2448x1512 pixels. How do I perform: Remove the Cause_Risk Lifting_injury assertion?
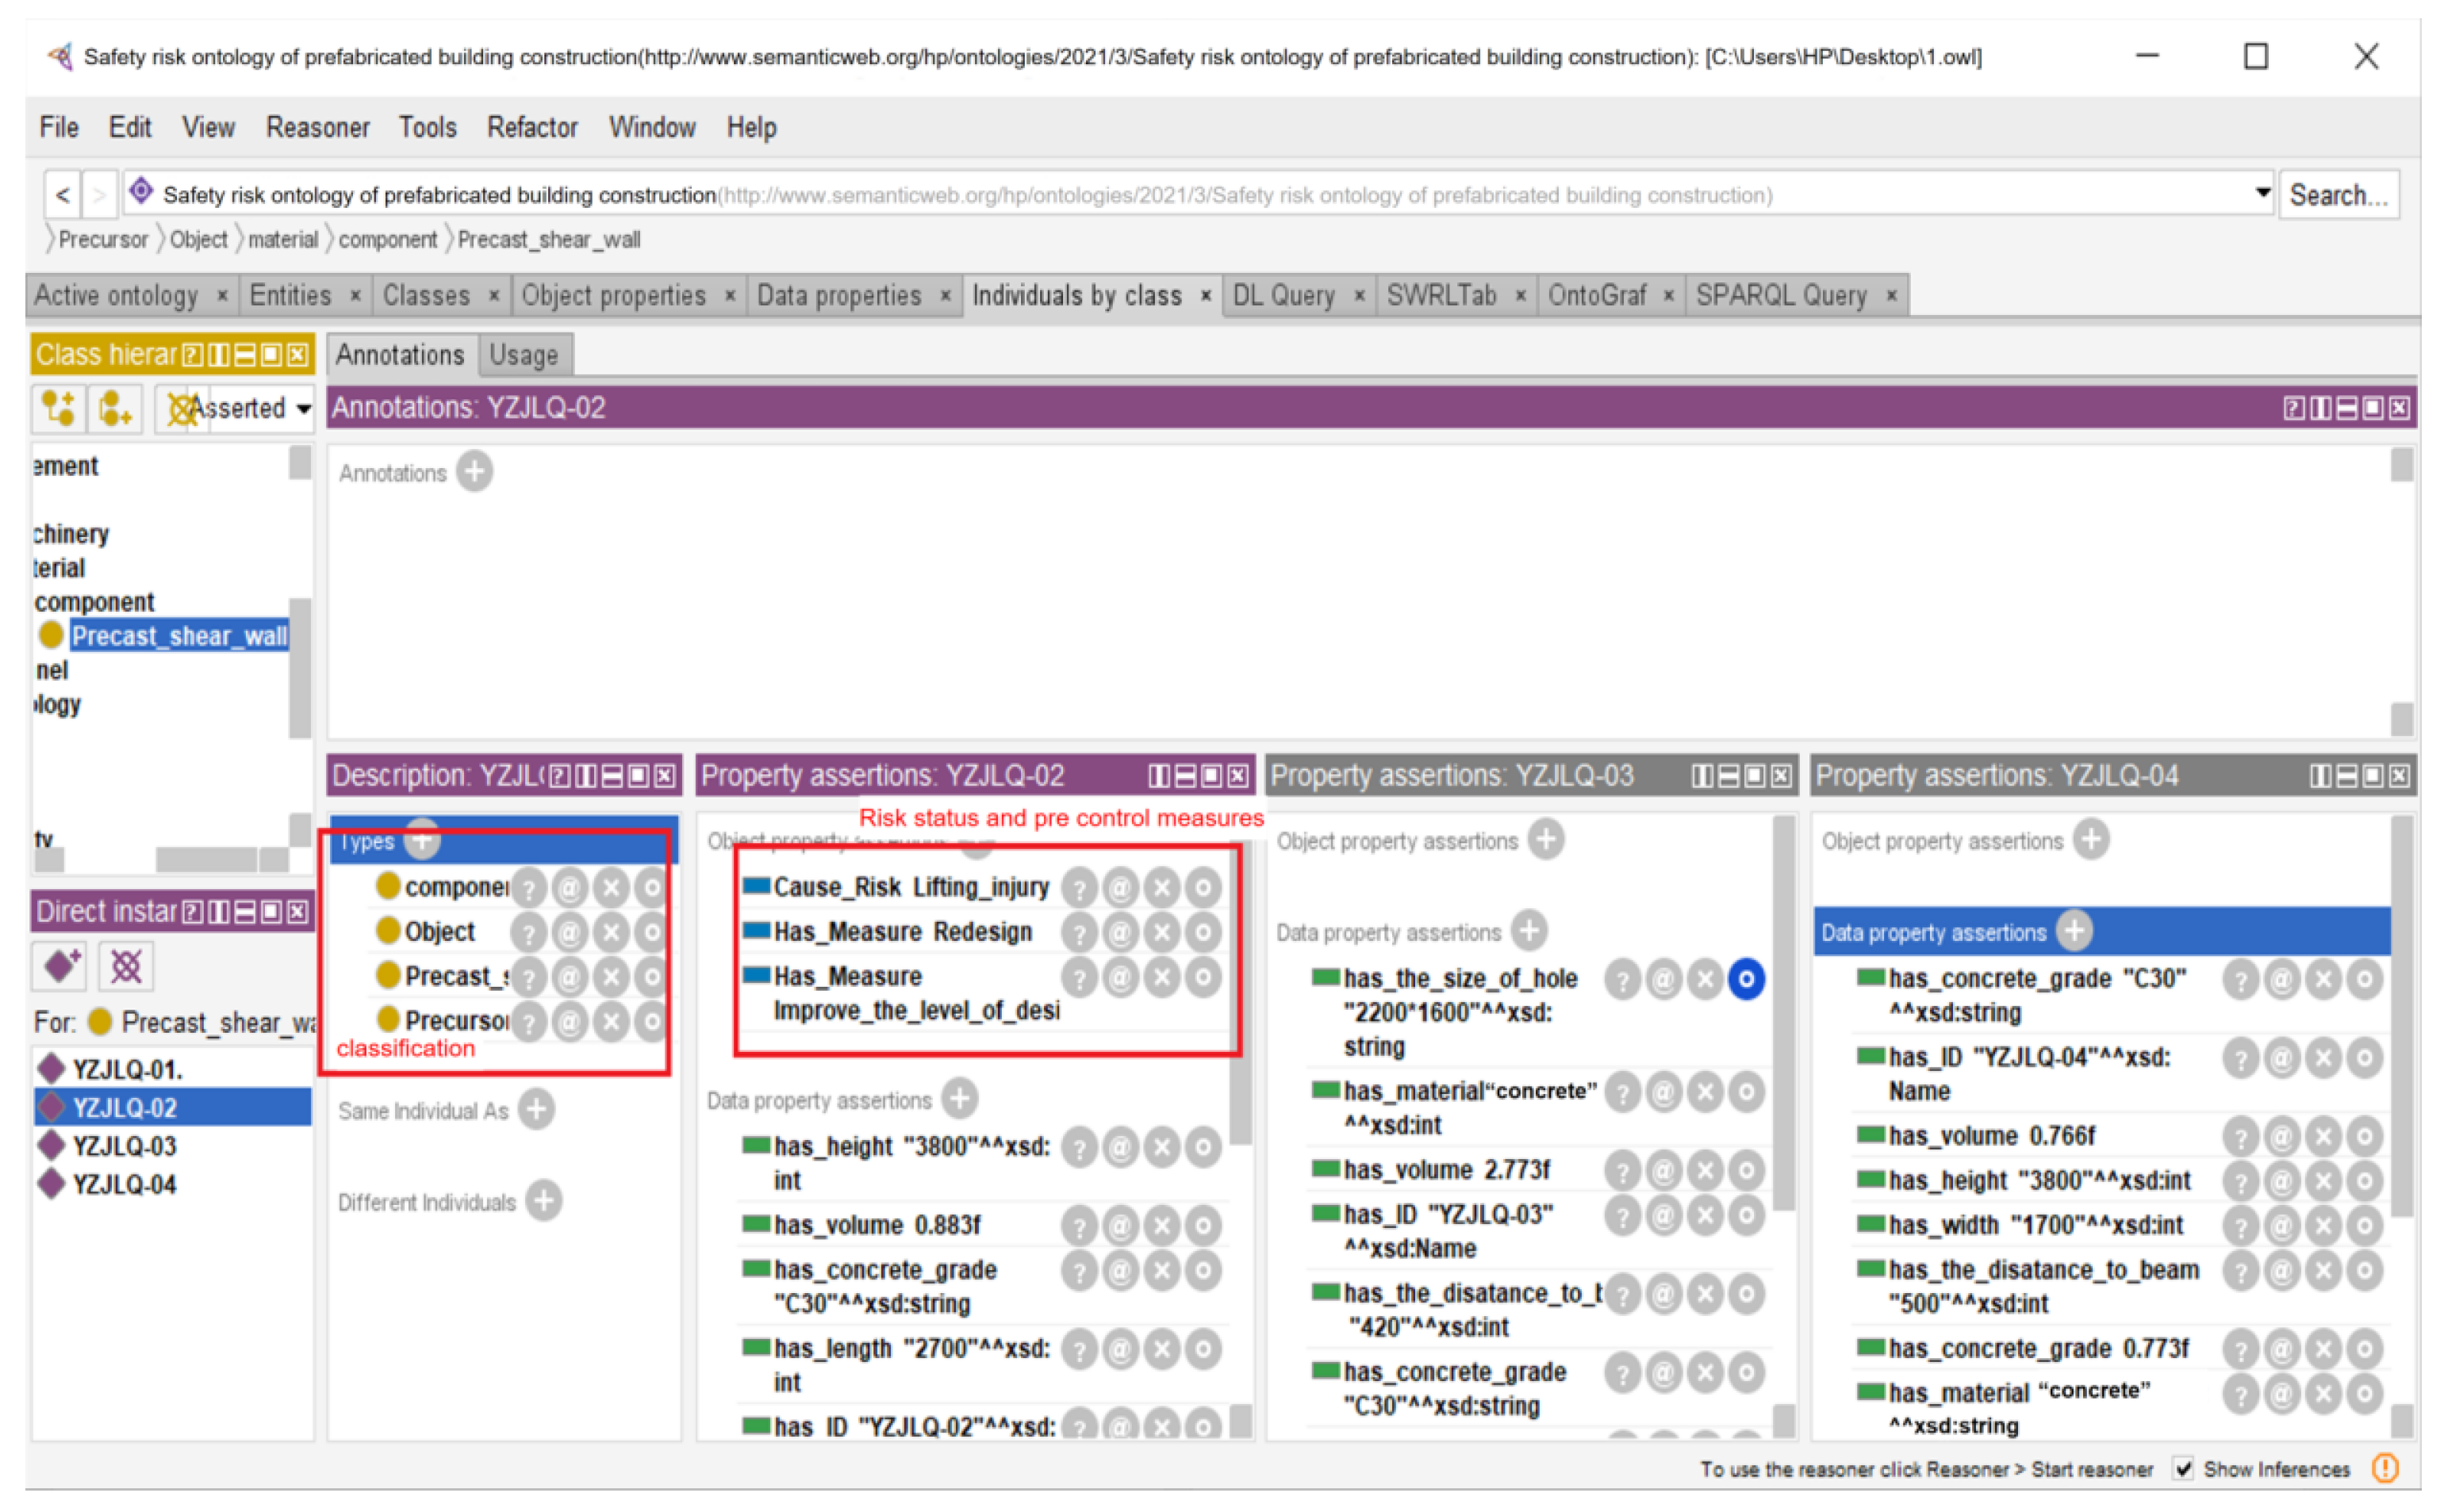pos(1162,887)
